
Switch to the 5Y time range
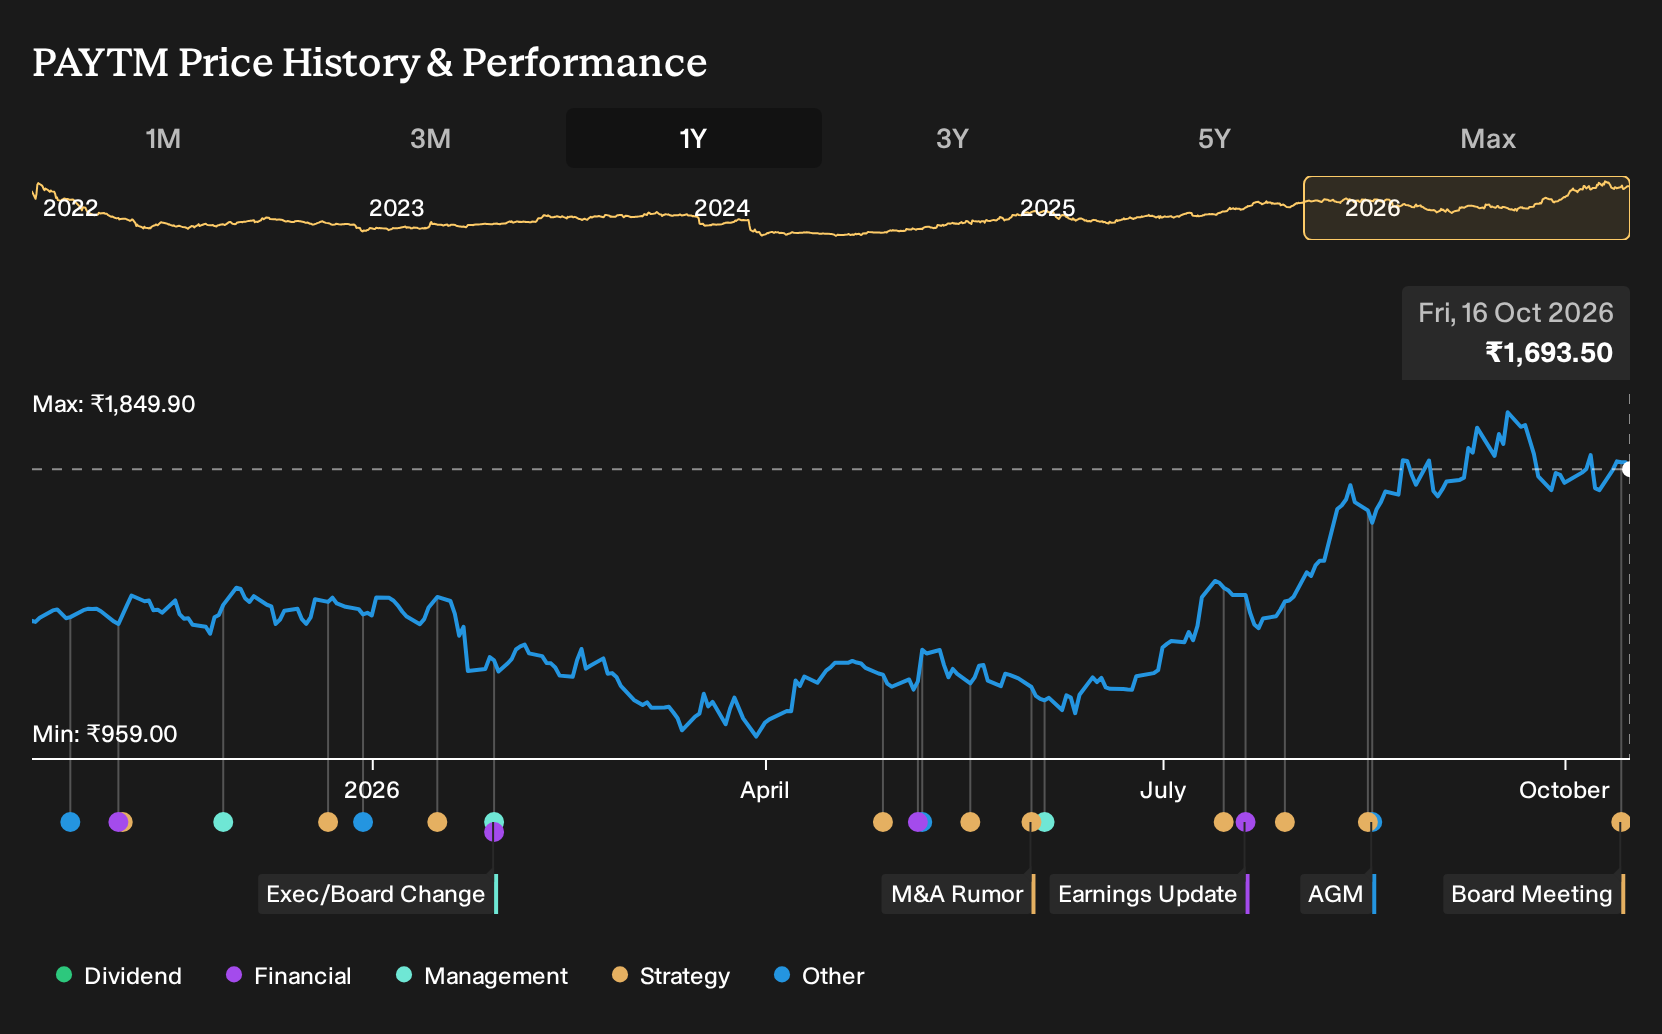(x=1214, y=138)
